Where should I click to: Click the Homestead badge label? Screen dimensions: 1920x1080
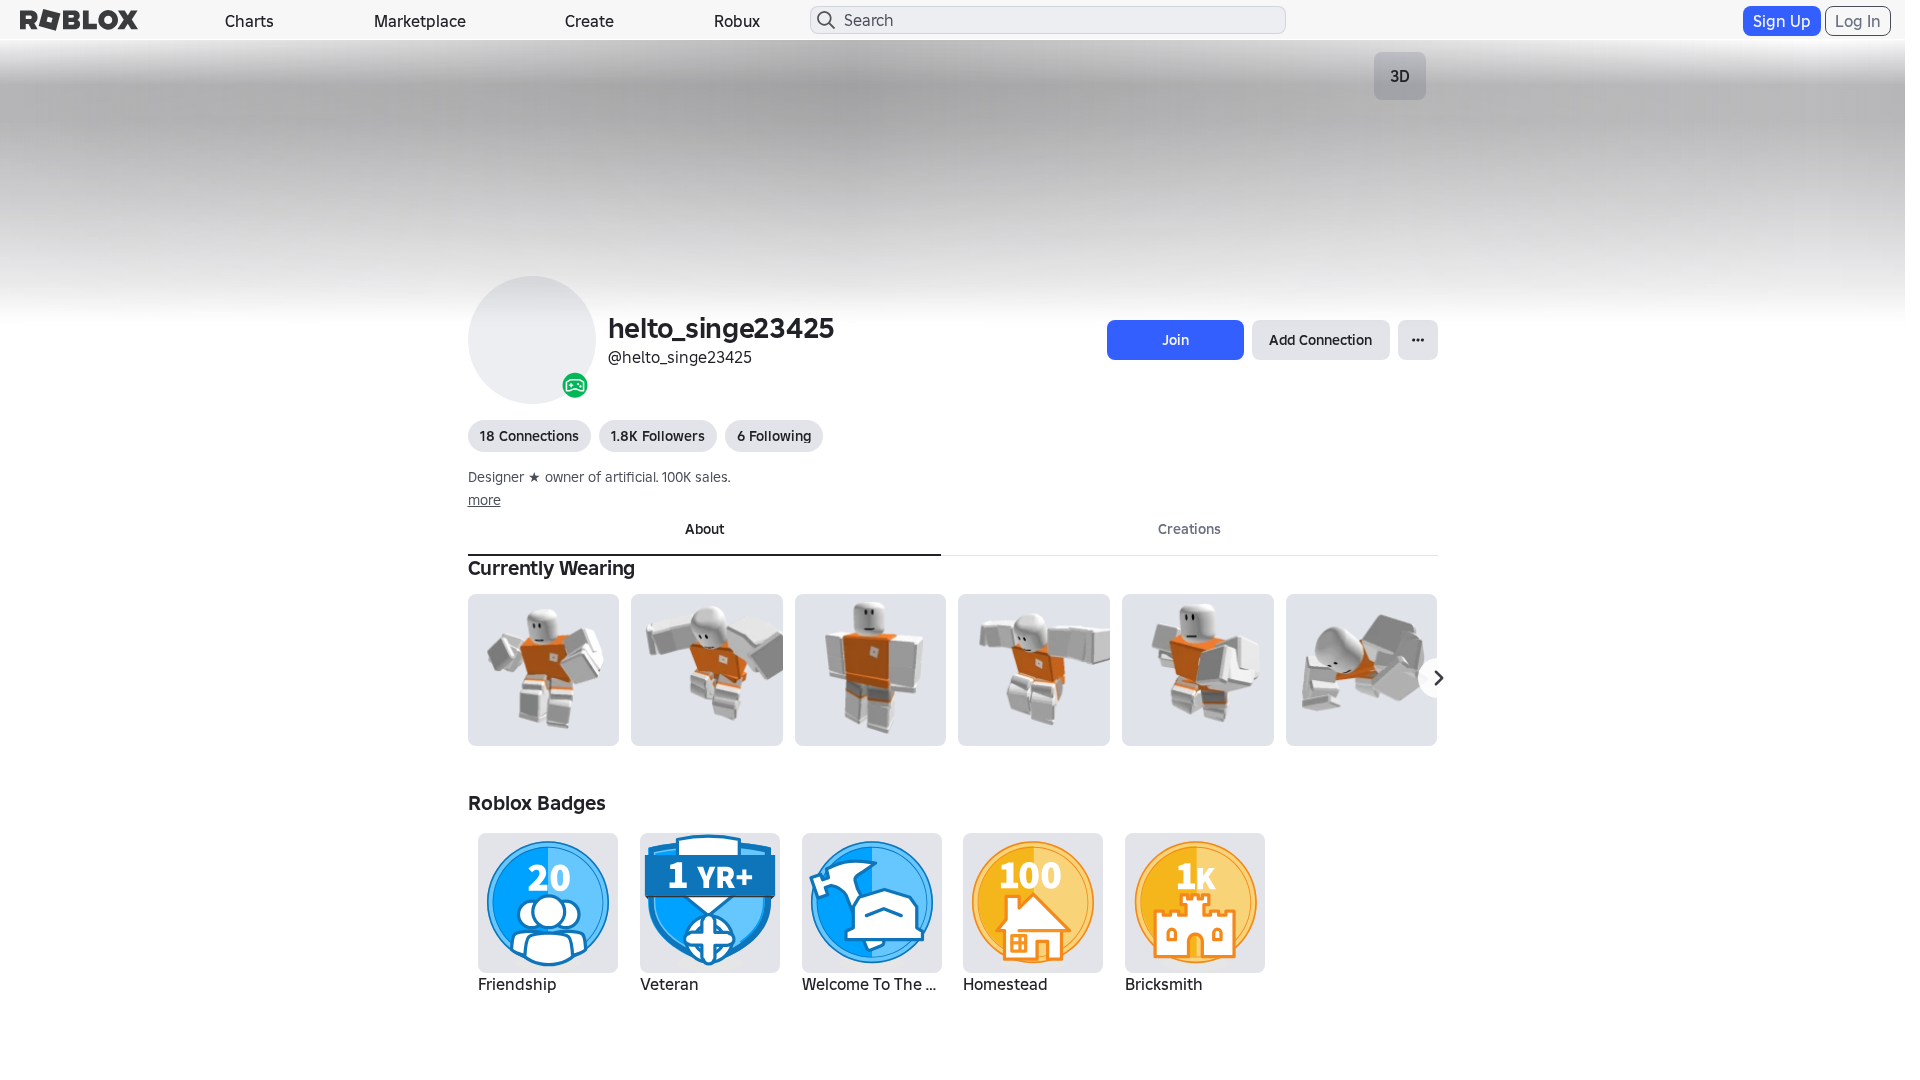coord(1005,984)
